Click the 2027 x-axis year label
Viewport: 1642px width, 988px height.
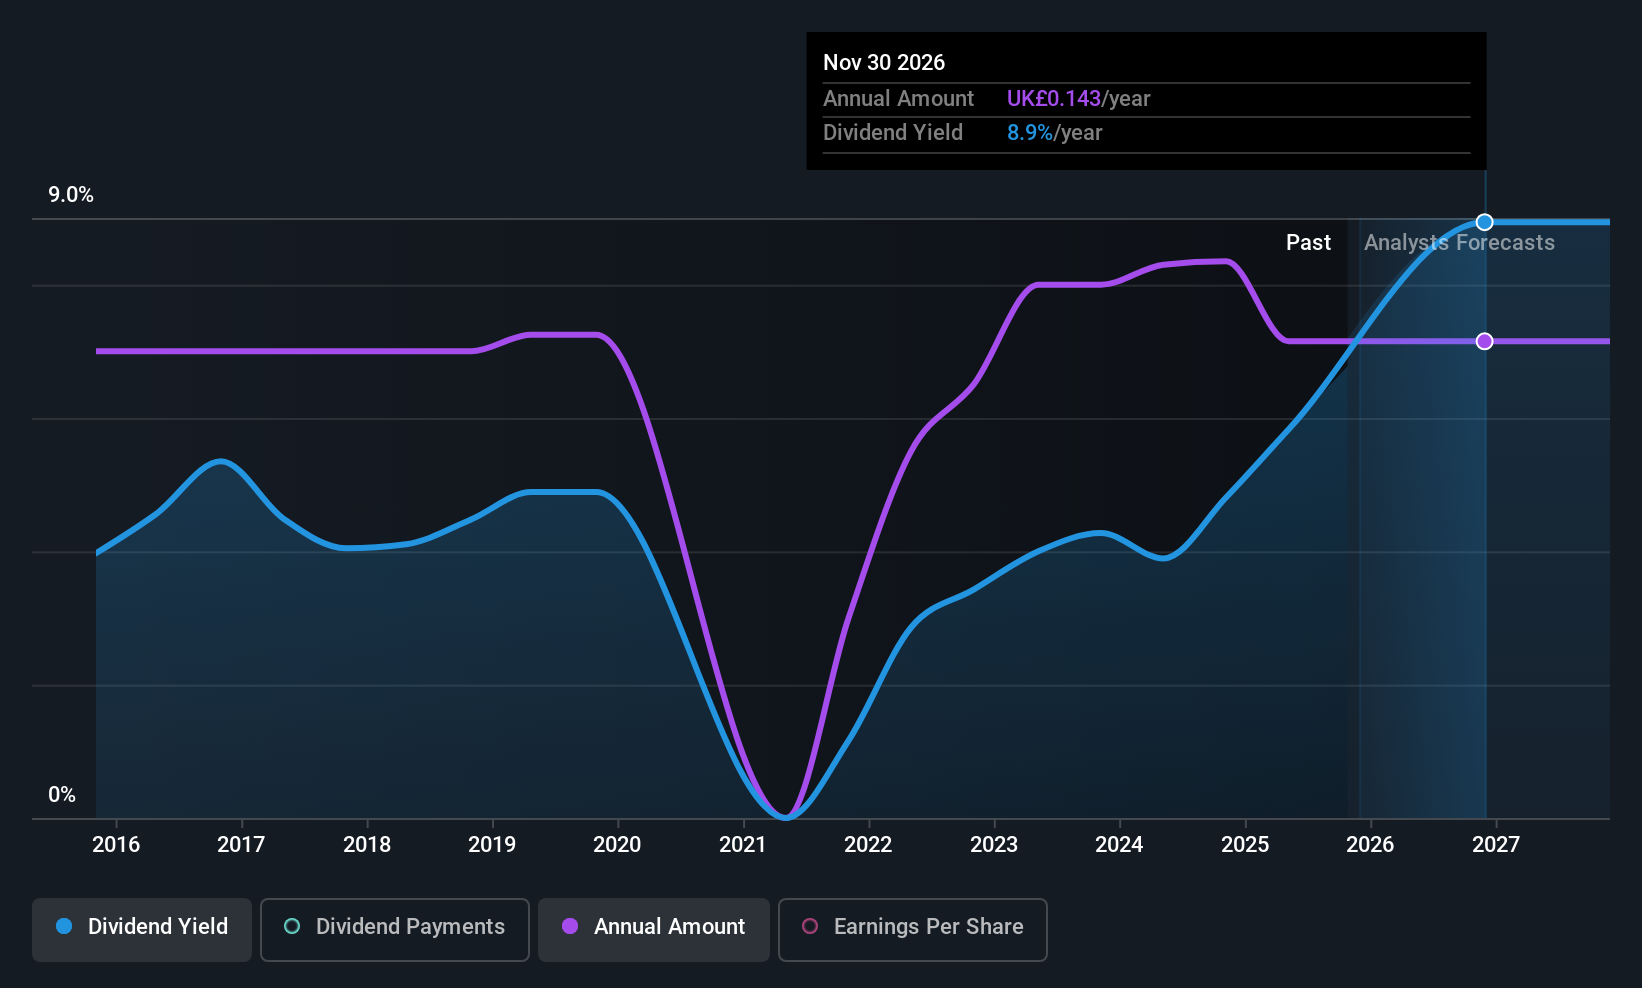1496,845
